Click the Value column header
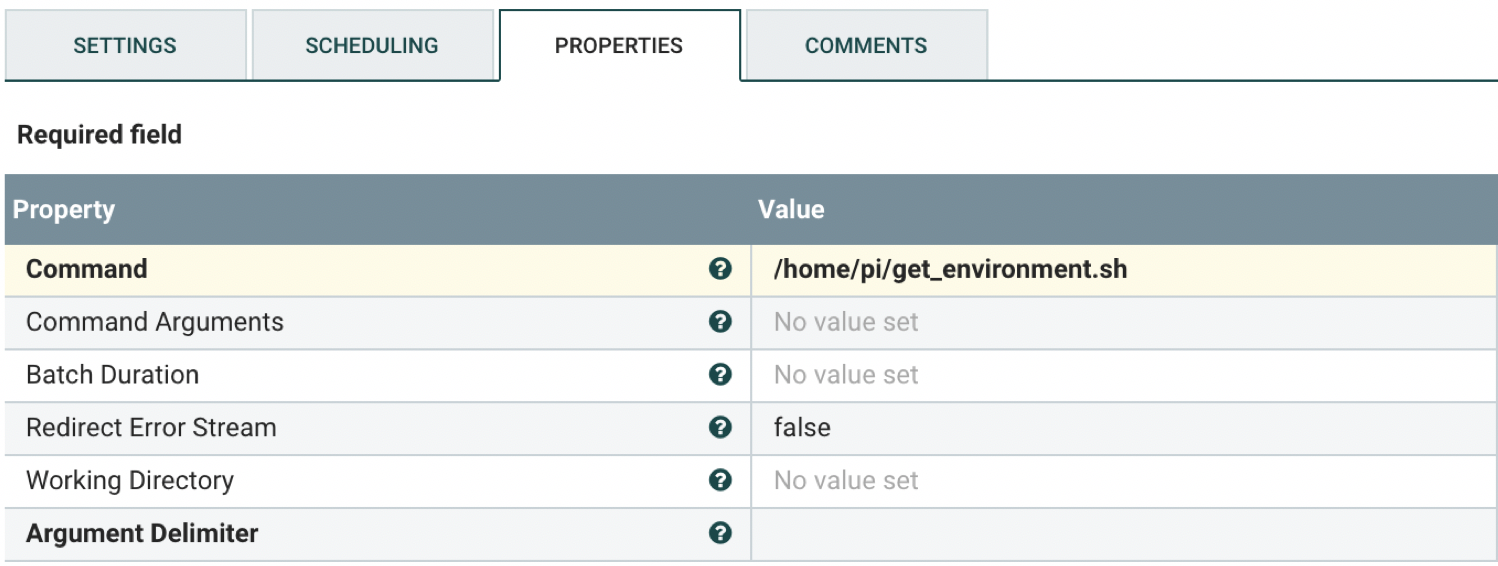Screen dimensions: 1498x566 tap(791, 210)
